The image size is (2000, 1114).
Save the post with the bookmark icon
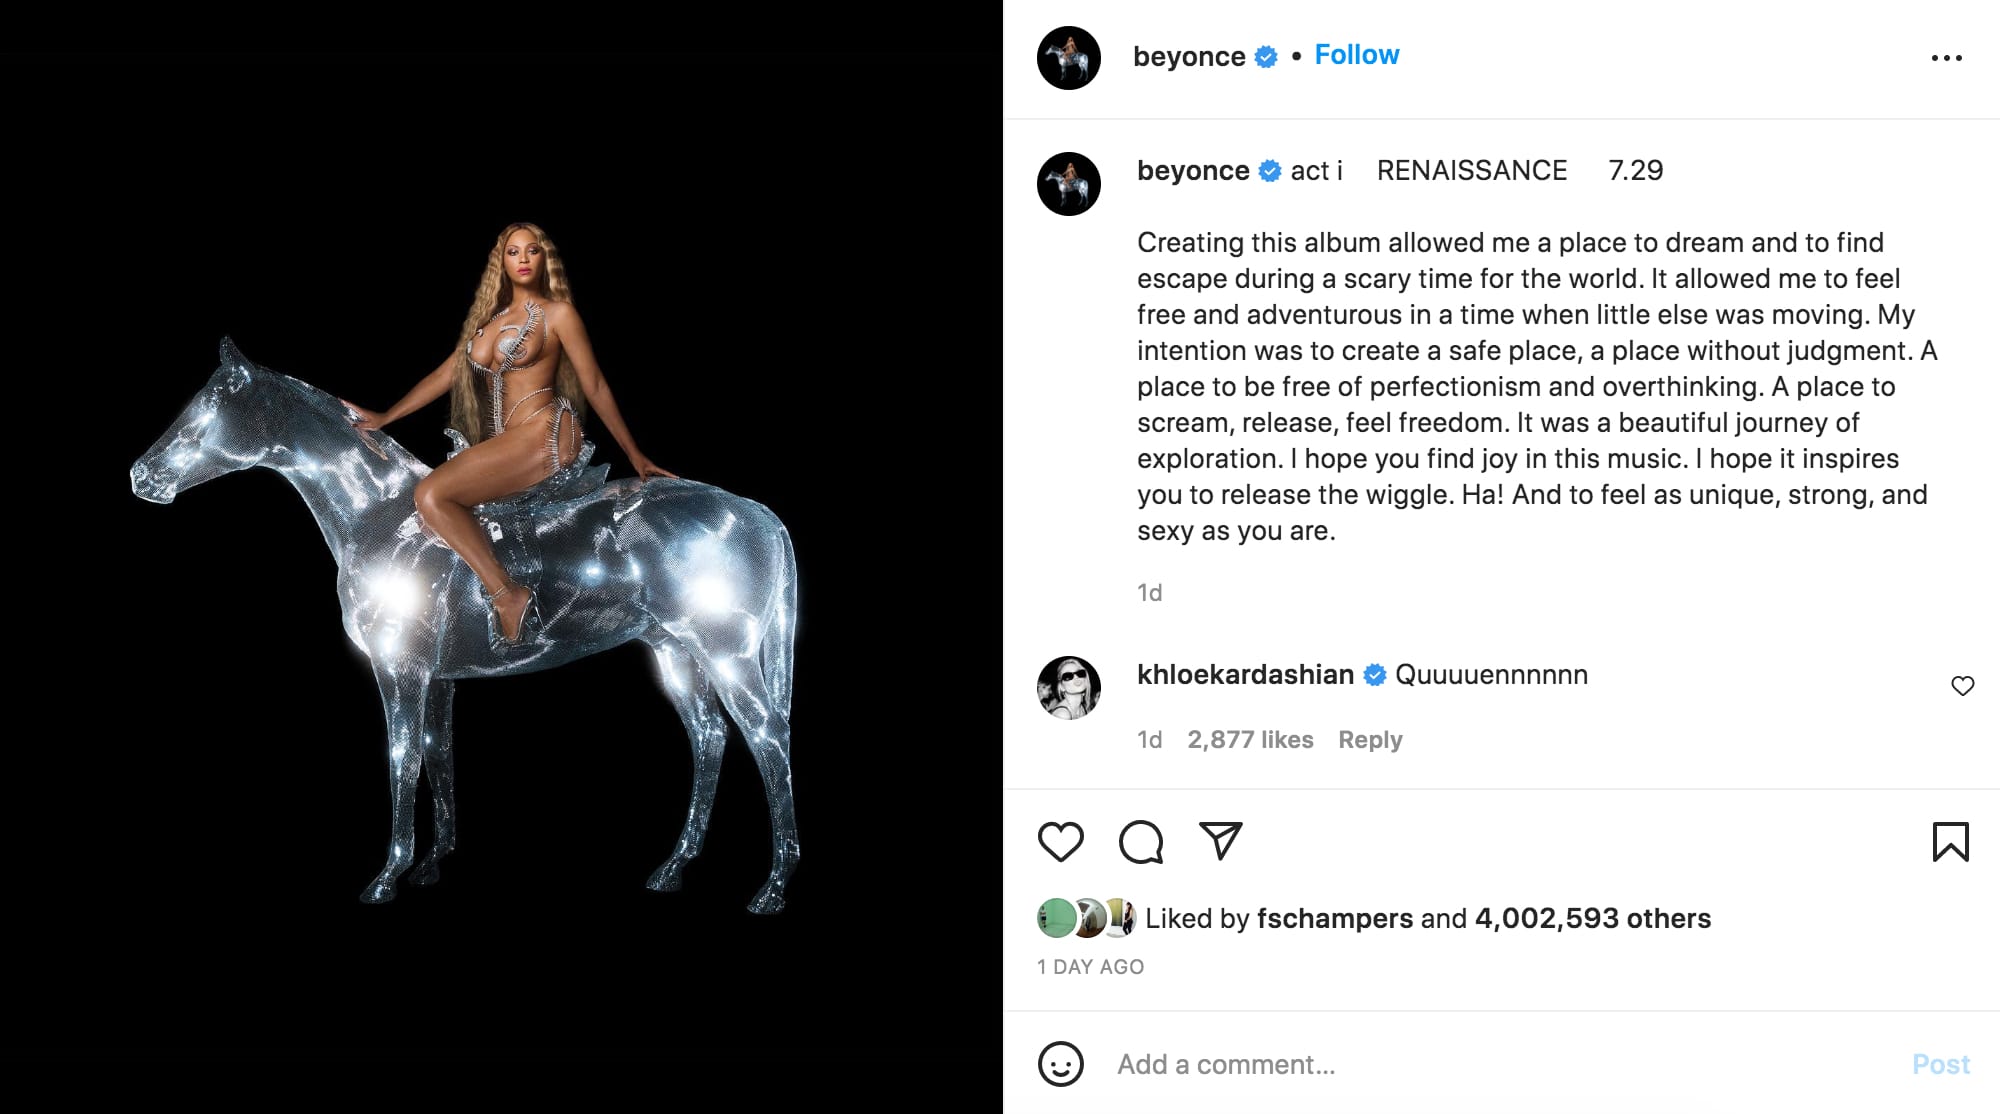(1950, 841)
